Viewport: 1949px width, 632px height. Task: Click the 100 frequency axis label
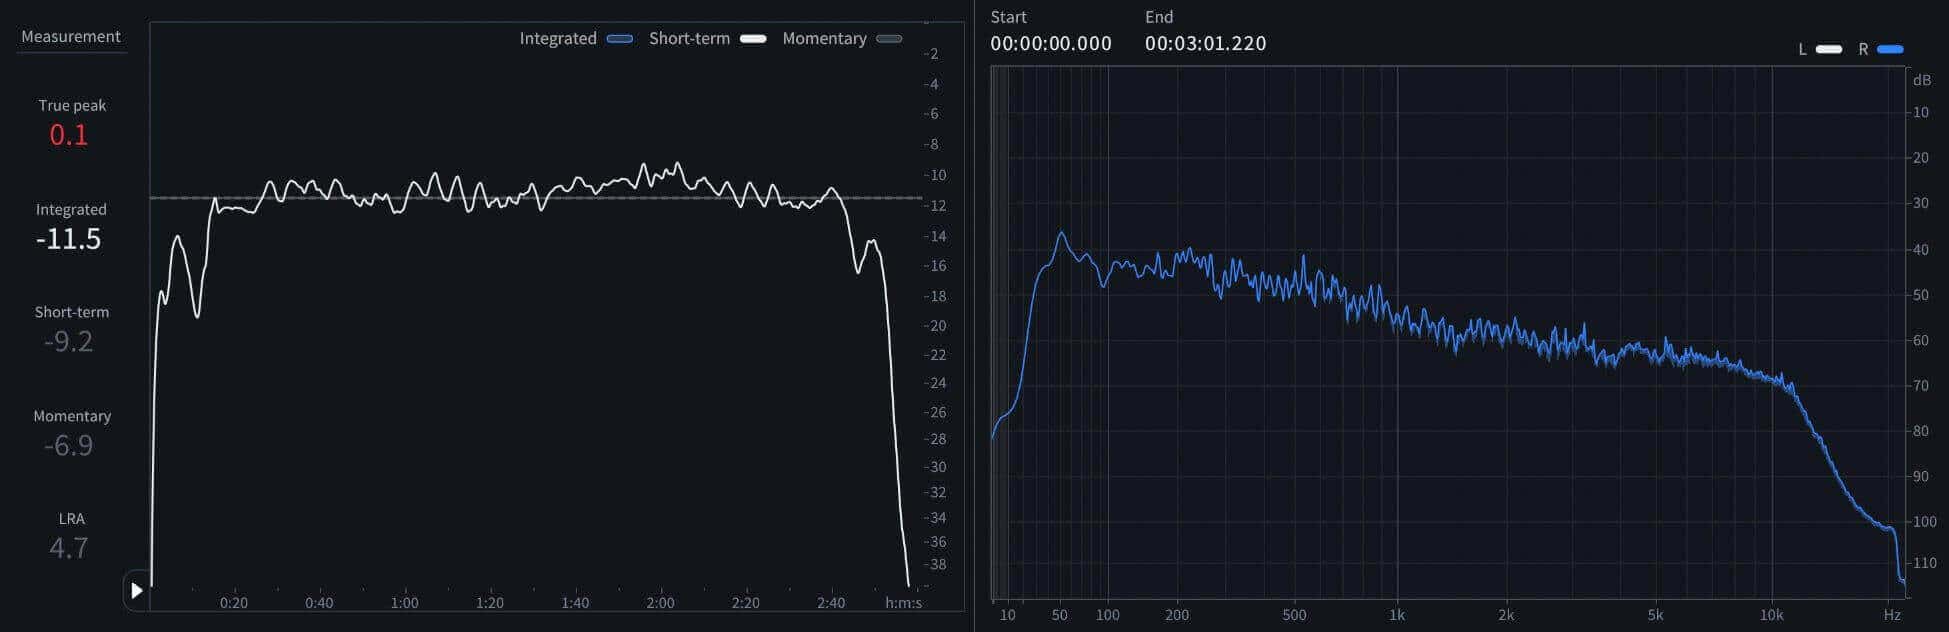[x=1108, y=615]
